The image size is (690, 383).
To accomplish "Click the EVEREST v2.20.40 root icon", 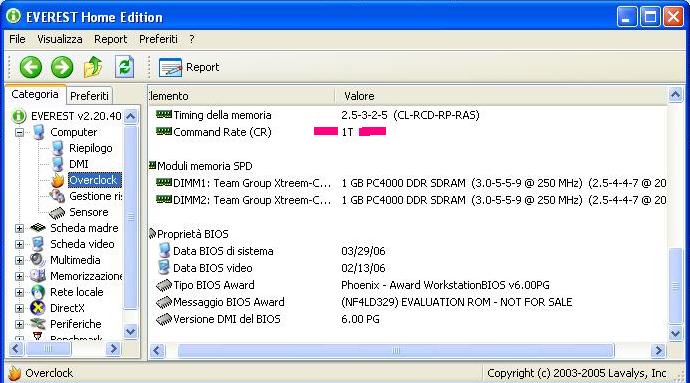I will tap(18, 116).
